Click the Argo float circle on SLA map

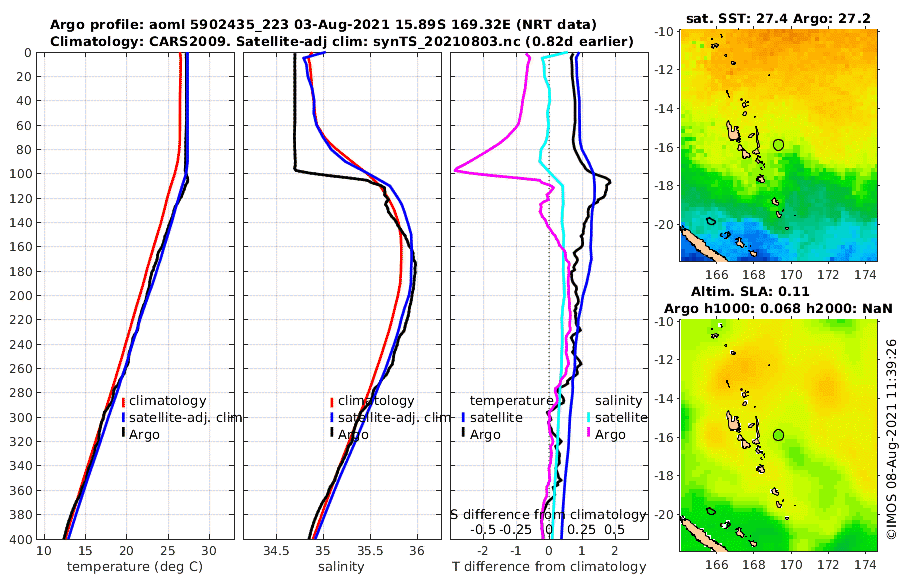(x=778, y=435)
